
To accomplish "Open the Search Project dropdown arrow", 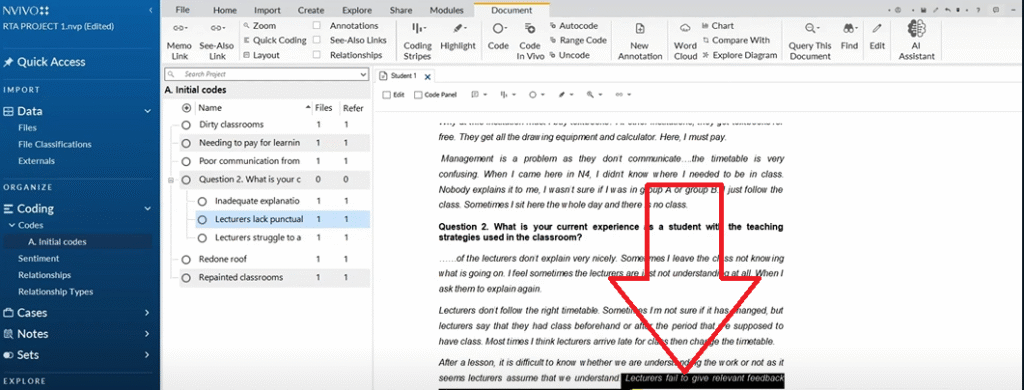I will [x=364, y=75].
